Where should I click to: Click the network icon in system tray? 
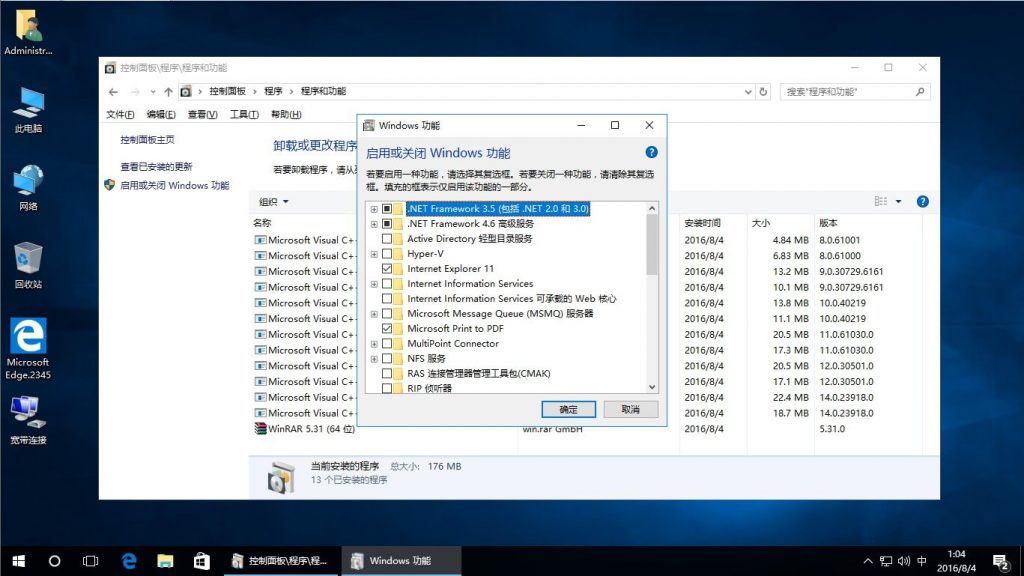pyautogui.click(x=886, y=561)
